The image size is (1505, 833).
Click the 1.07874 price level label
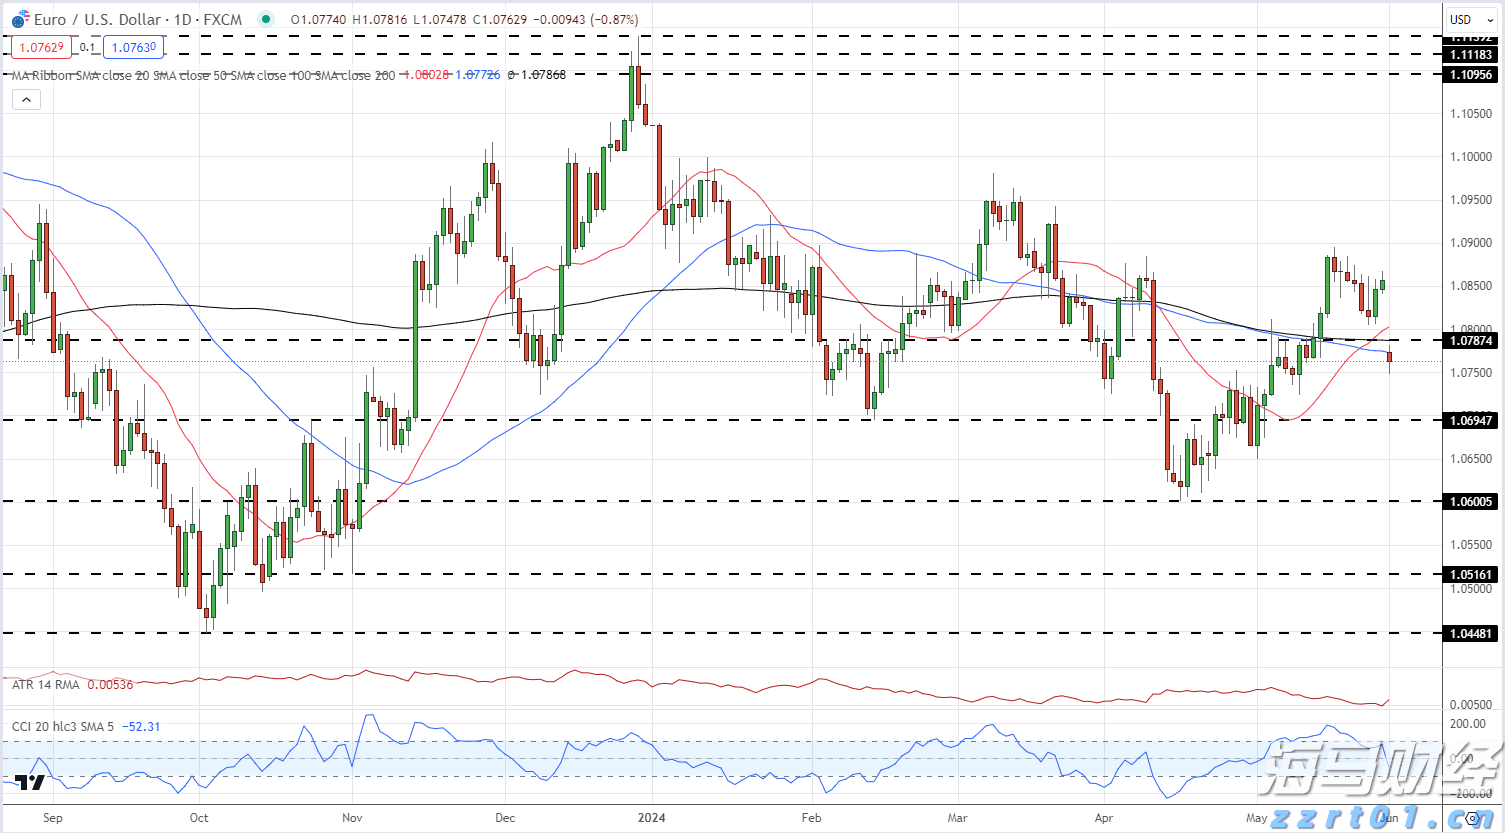[1471, 341]
